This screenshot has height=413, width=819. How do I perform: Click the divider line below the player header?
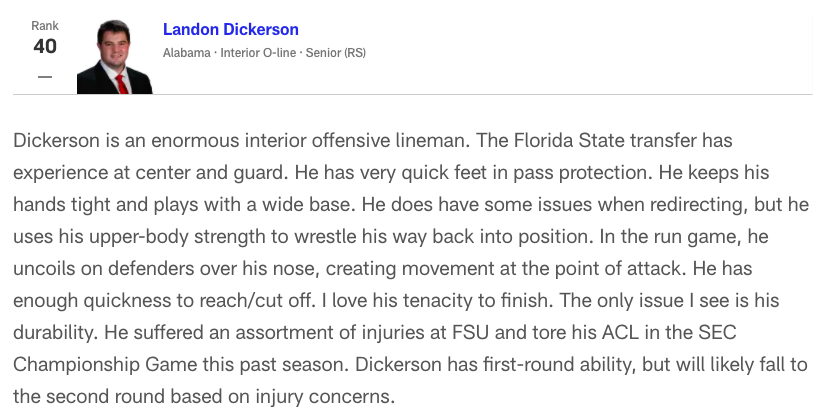click(412, 95)
